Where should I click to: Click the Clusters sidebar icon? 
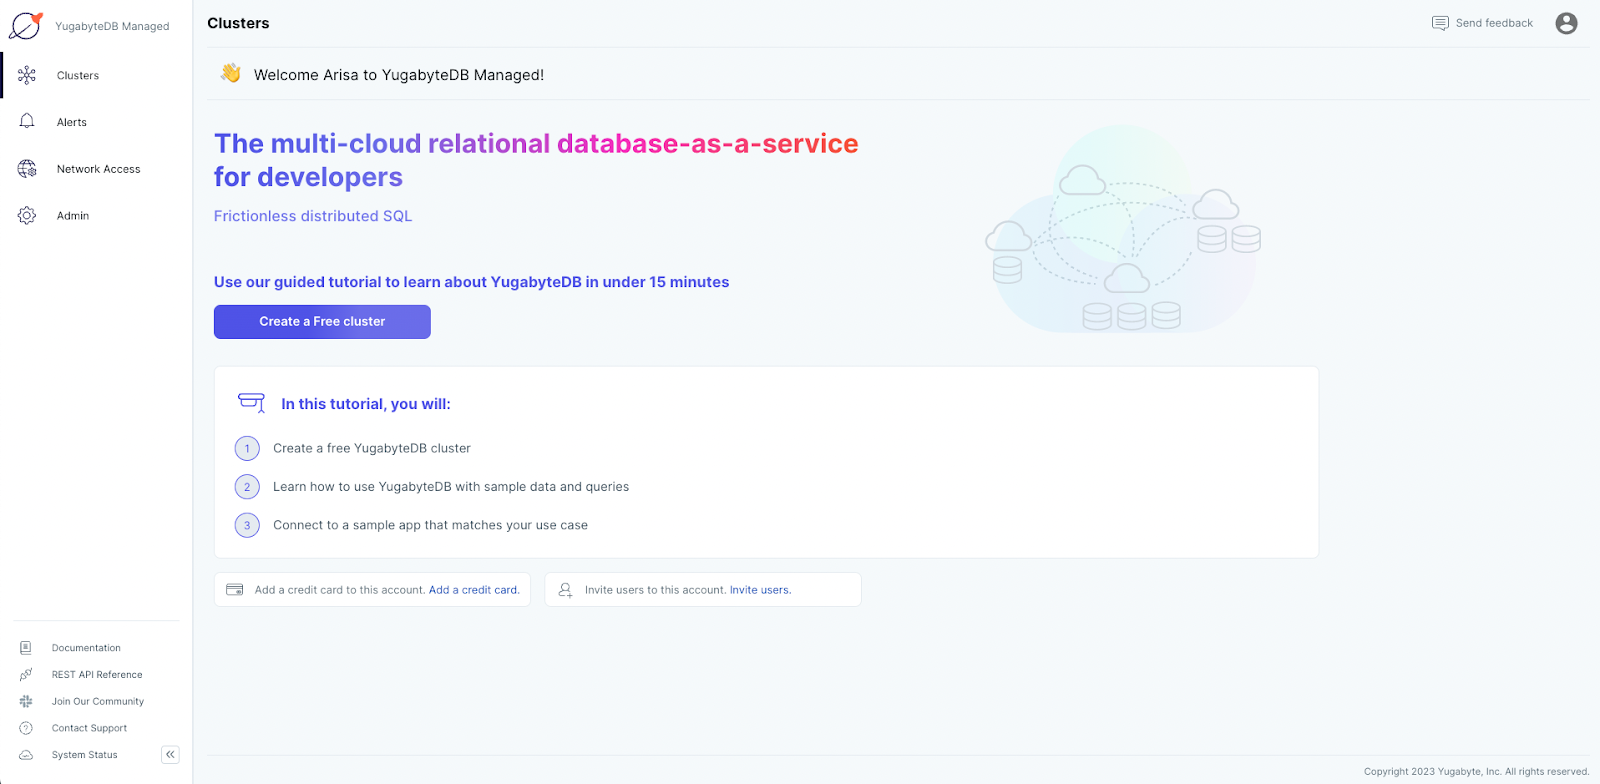pos(27,76)
